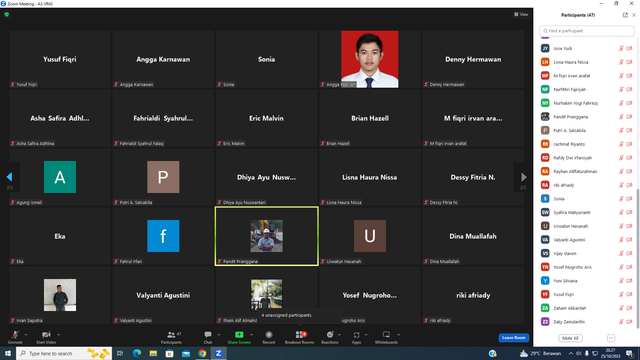Select Nurhakim Yogi Fahrezy in participant list
The width and height of the screenshot is (640, 360).
tap(587, 103)
